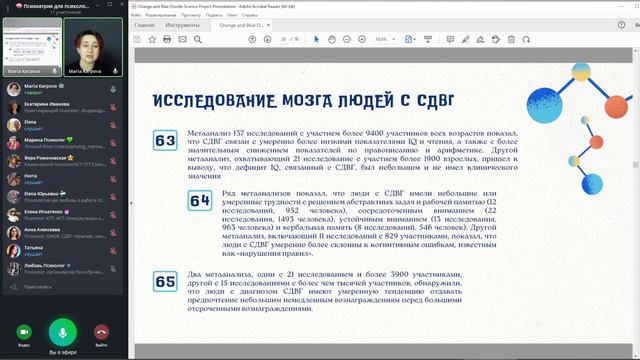640x360 pixels.
Task: Add a sticky note comment
Action: pyautogui.click(x=450, y=40)
